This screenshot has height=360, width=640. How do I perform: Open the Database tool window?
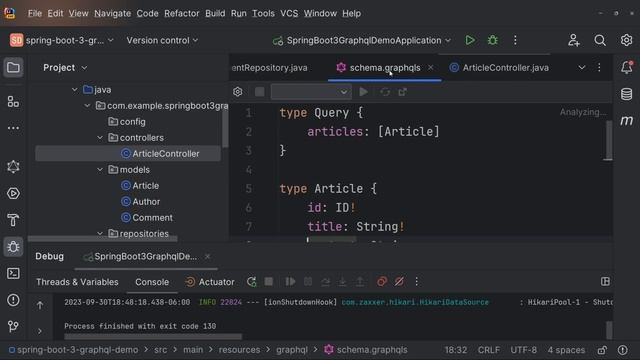[x=627, y=94]
